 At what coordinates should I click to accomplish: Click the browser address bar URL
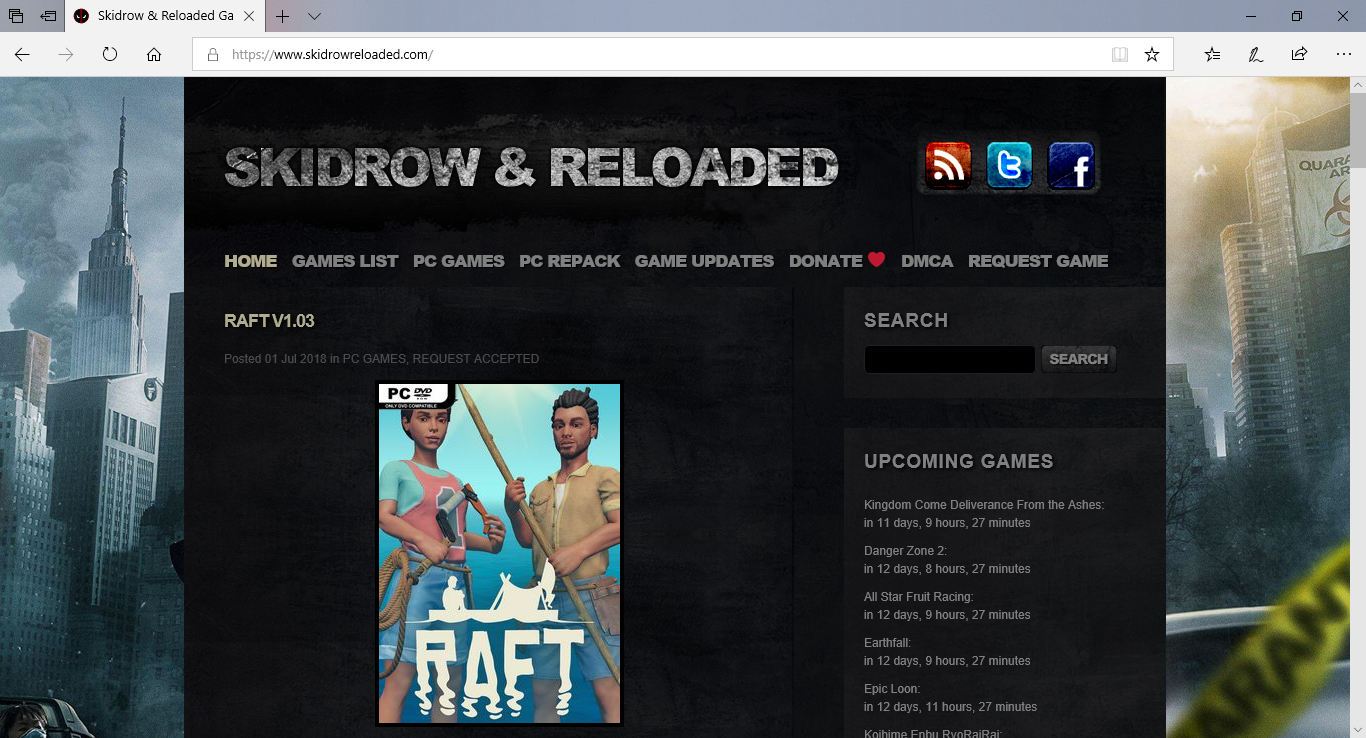click(x=333, y=55)
